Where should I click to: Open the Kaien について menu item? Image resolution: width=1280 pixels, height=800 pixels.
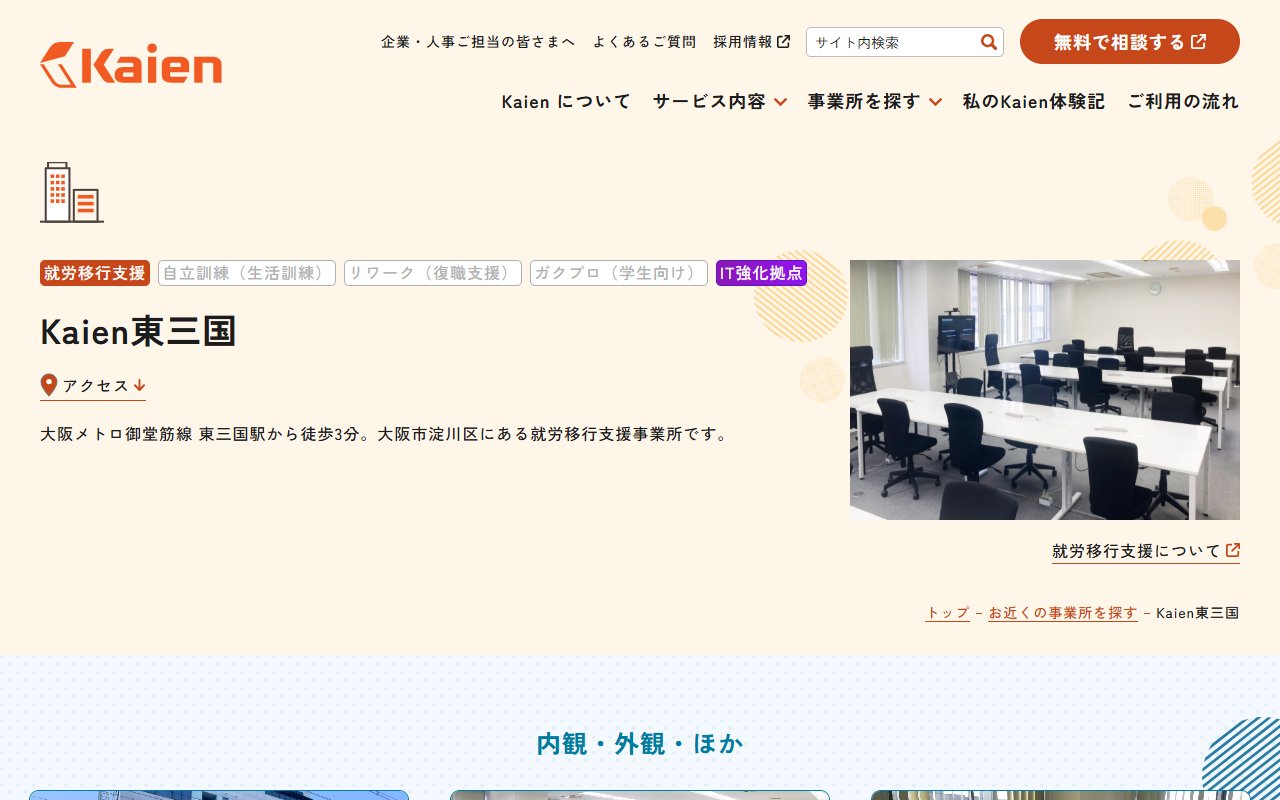[566, 101]
